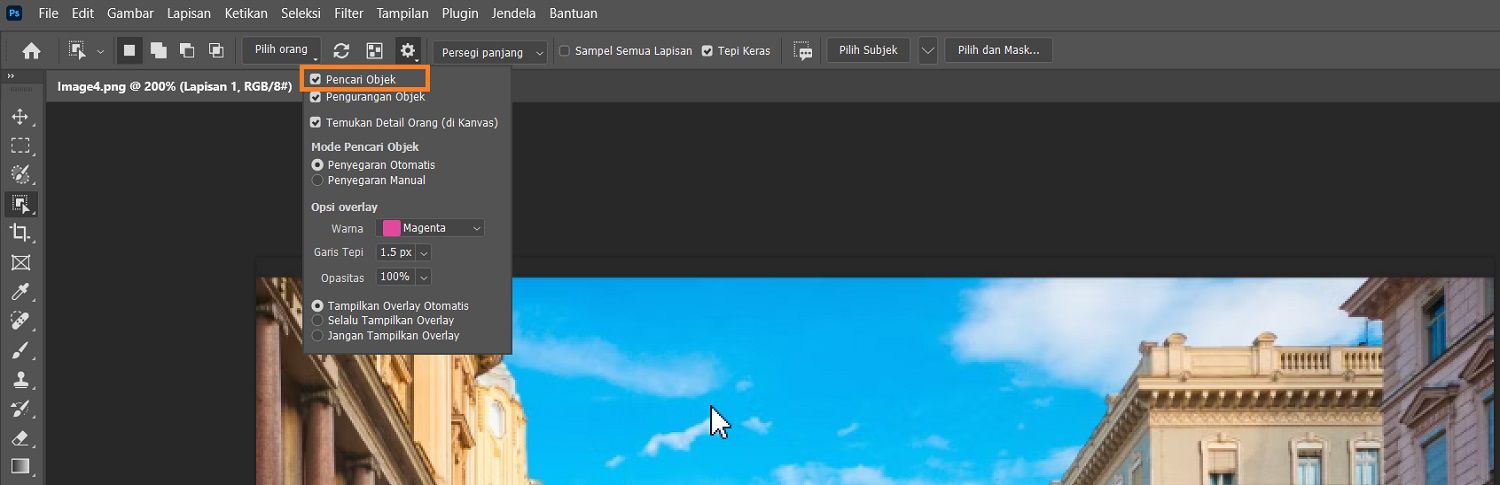Viewport: 1500px width, 485px height.
Task: Select the Frame tool
Action: (20, 263)
